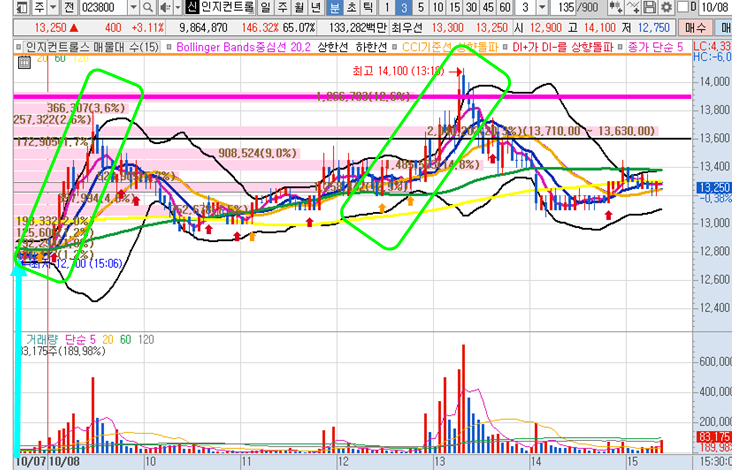Click the current price 13,250 text
The height and width of the screenshot is (470, 732).
click(50, 28)
